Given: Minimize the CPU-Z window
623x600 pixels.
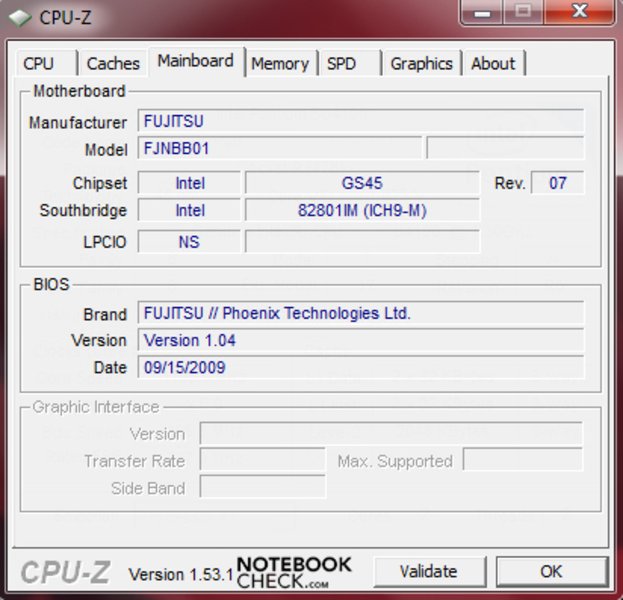Looking at the screenshot, I should point(482,13).
